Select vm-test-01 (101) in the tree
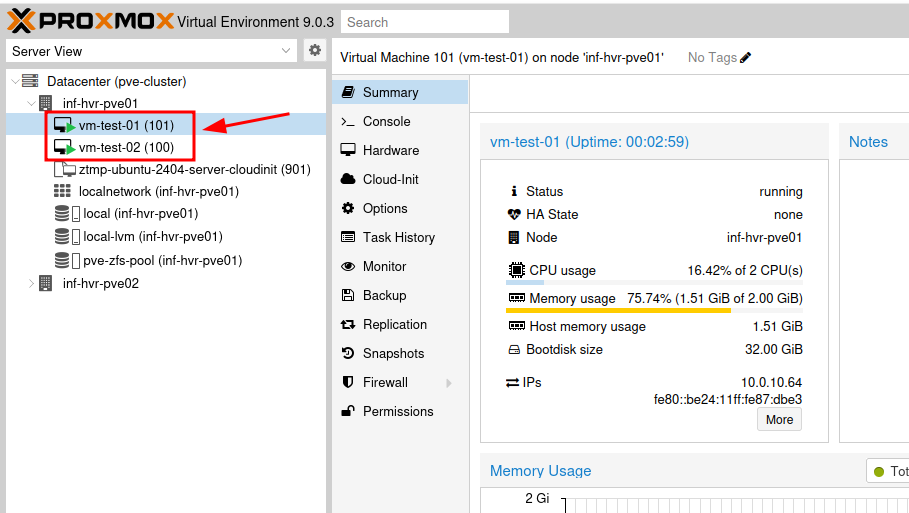Screen dimensions: 909x513 pos(126,125)
